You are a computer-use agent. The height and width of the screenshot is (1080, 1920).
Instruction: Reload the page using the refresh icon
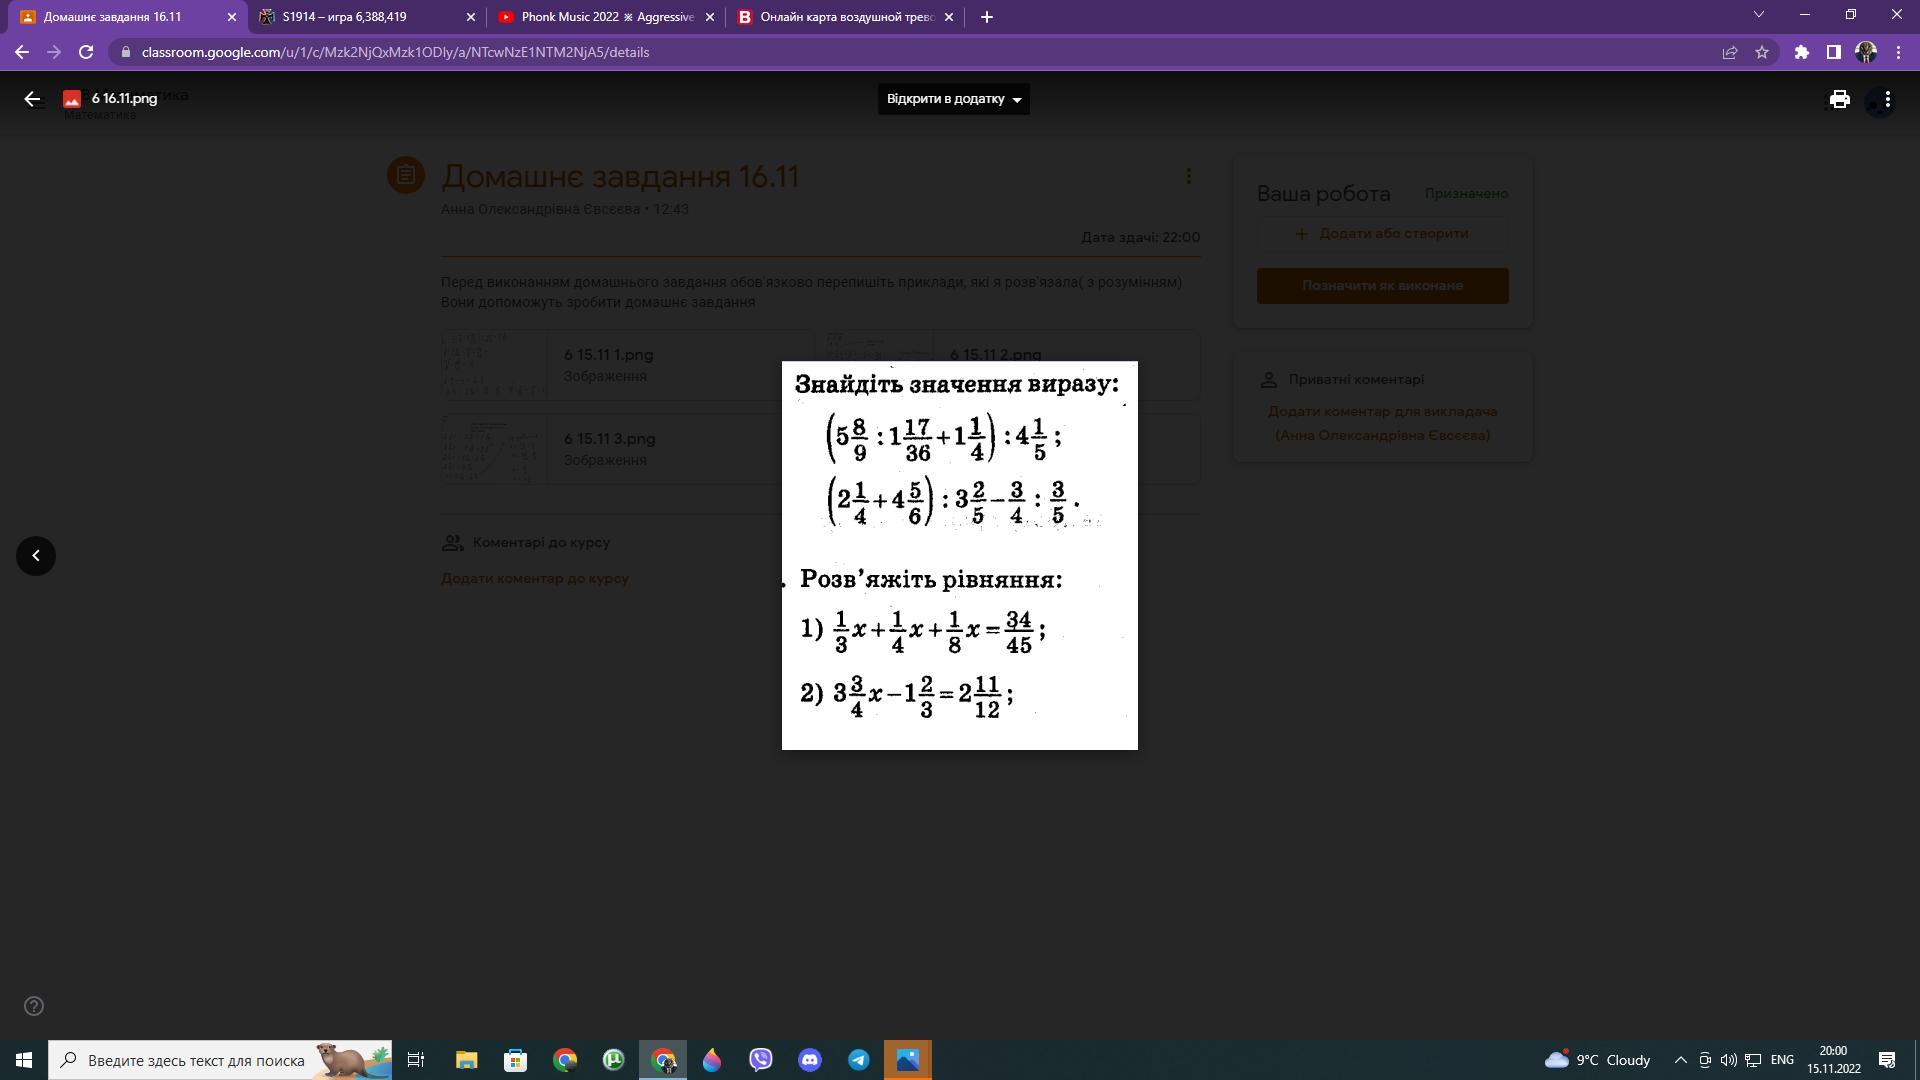point(86,52)
